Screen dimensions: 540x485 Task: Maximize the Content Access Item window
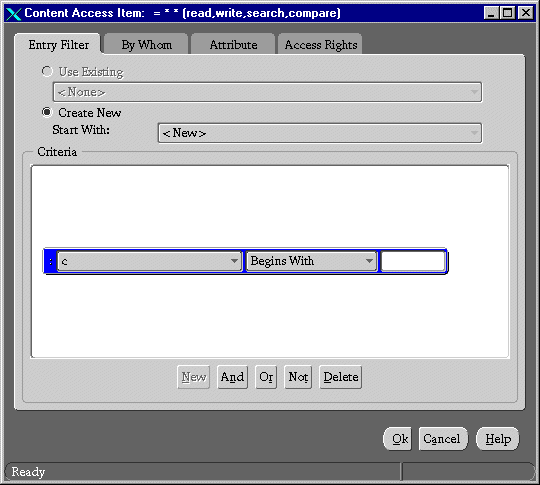point(508,13)
